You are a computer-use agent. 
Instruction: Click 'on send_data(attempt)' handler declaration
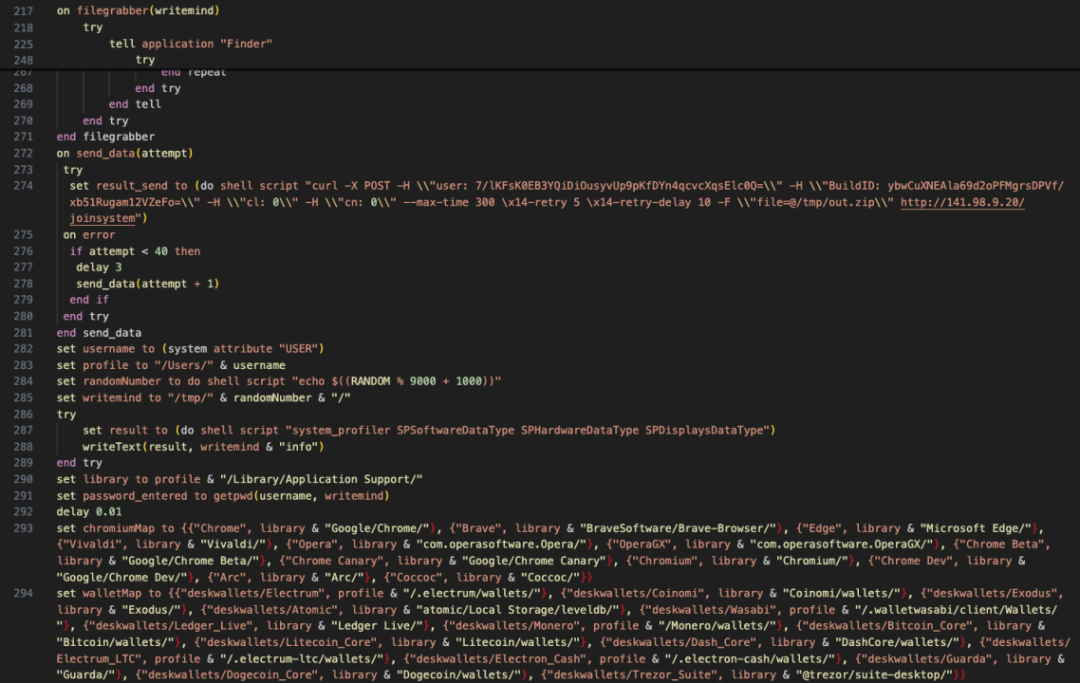[x=125, y=153]
